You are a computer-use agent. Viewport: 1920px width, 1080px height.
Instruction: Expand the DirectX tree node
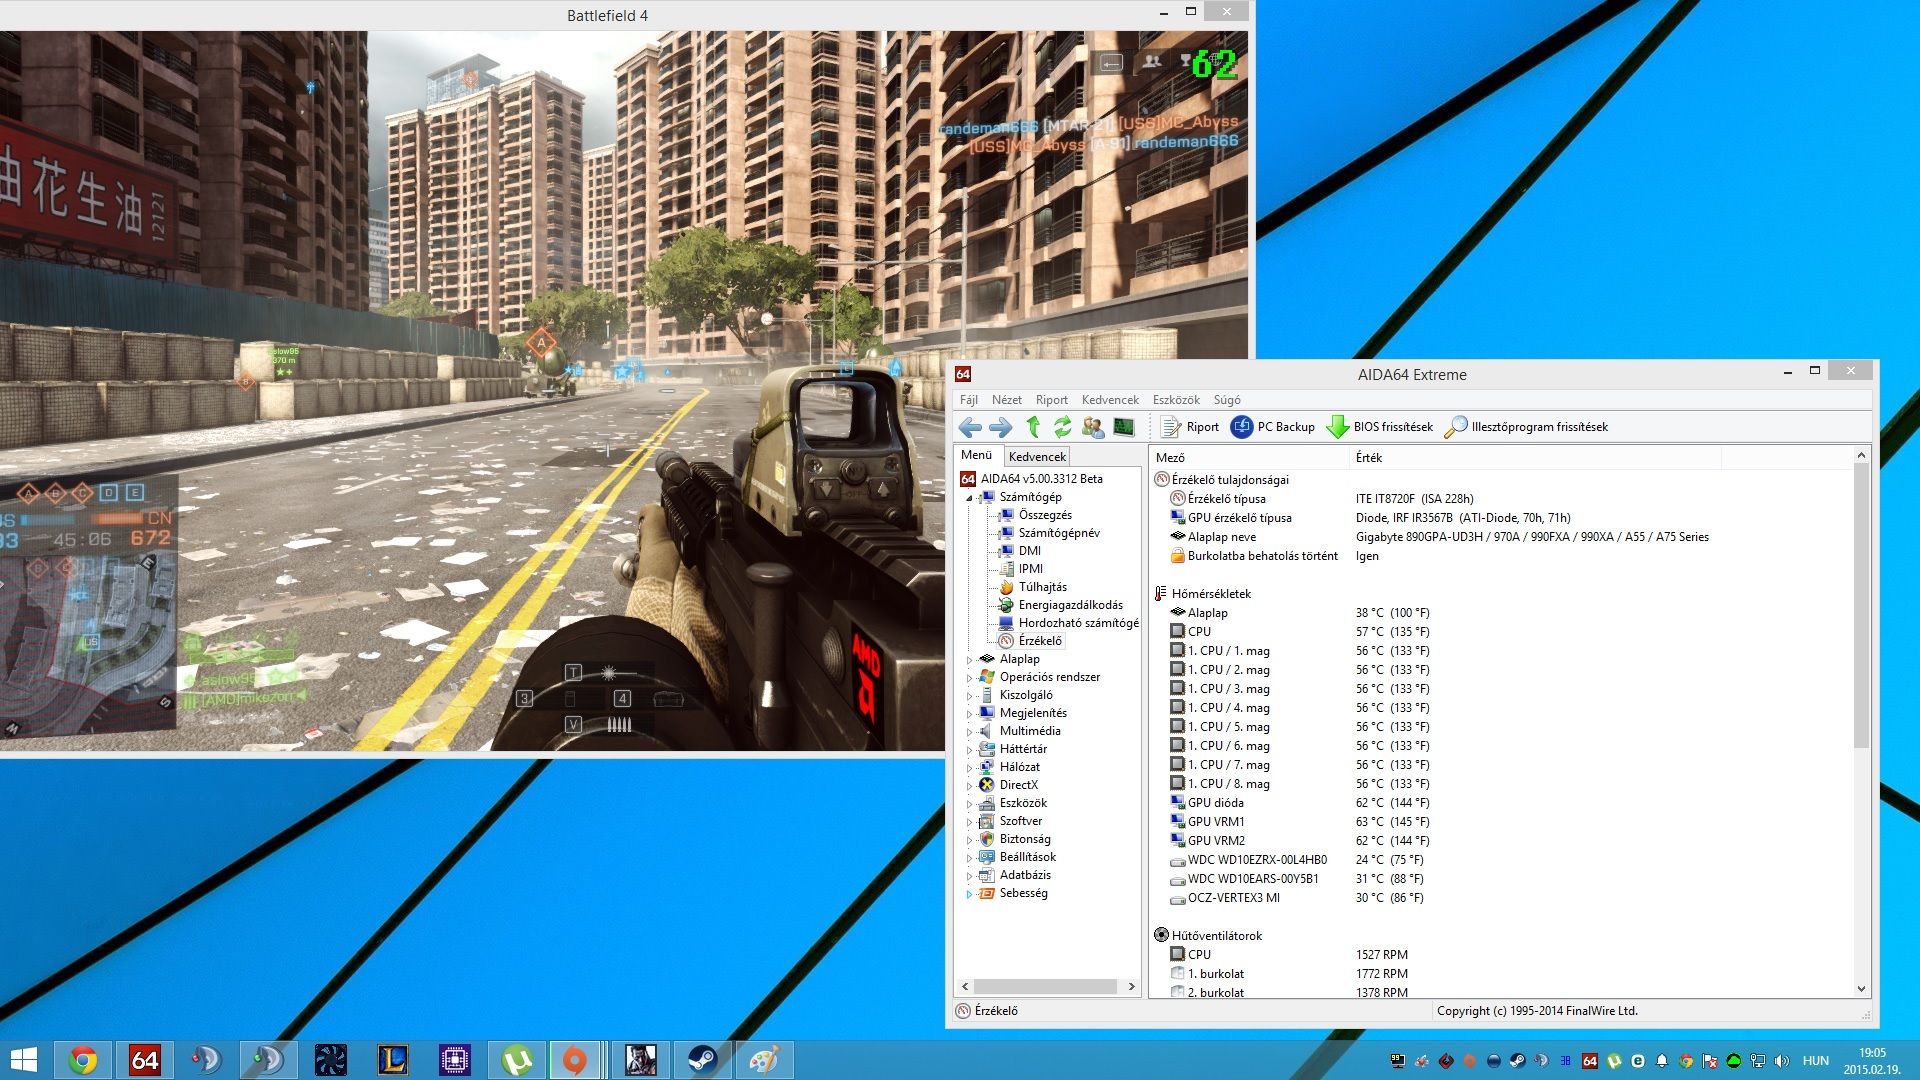(x=969, y=786)
